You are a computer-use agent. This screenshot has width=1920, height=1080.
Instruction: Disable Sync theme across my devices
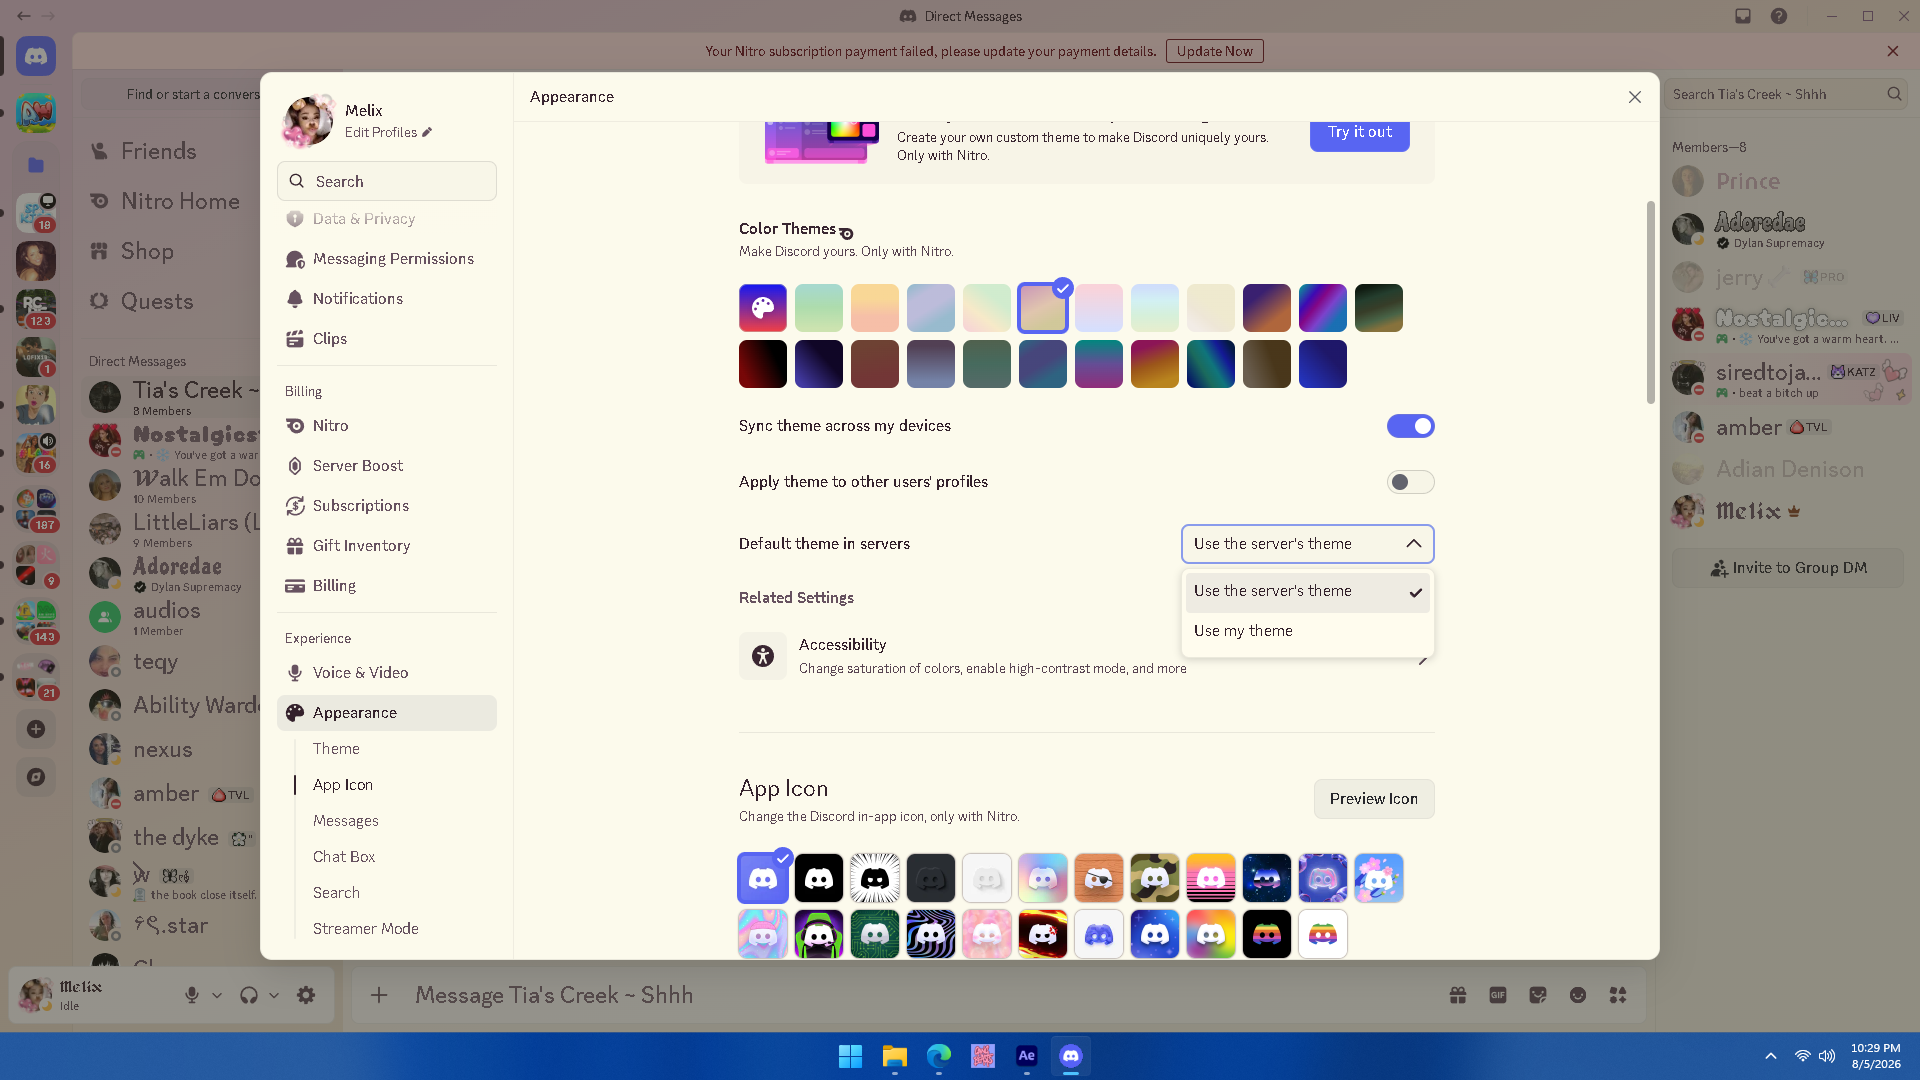[1411, 426]
